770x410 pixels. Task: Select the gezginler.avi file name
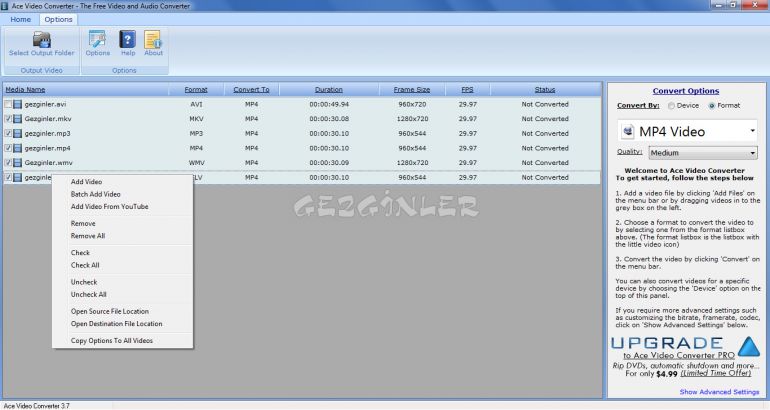click(45, 105)
